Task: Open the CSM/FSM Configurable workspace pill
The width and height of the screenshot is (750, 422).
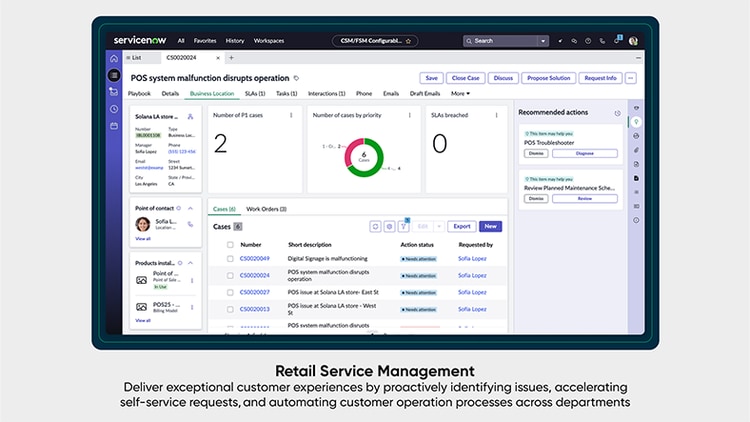Action: coord(375,41)
